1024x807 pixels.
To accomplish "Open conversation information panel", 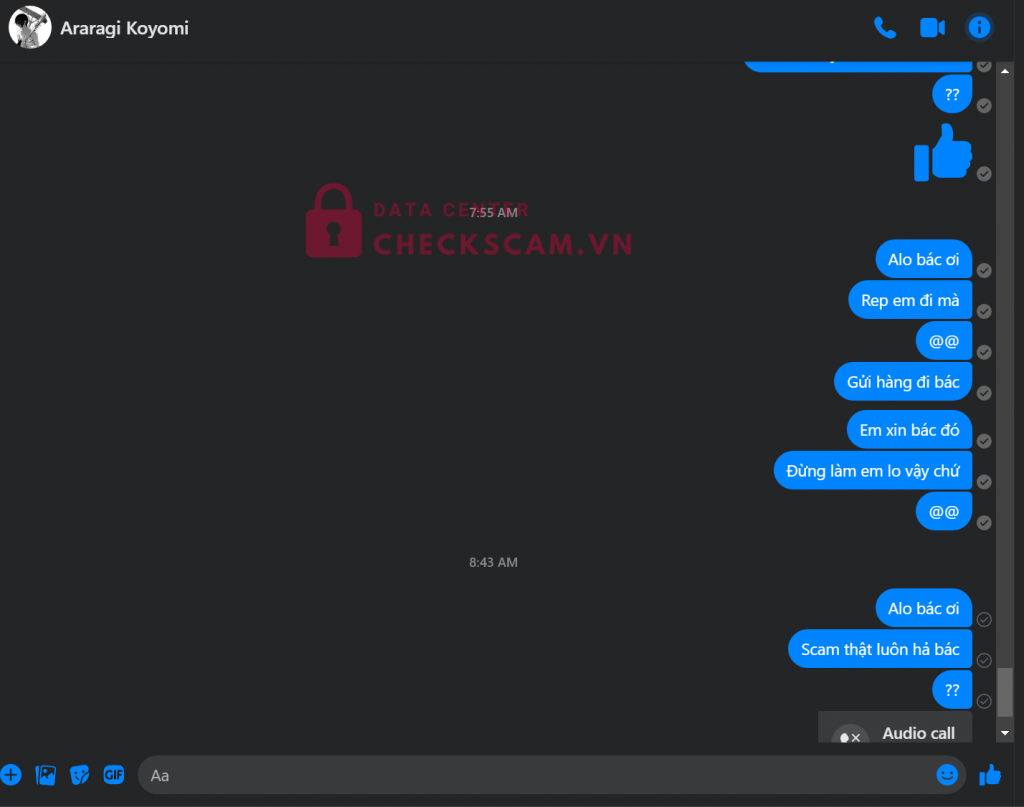I will (x=979, y=27).
